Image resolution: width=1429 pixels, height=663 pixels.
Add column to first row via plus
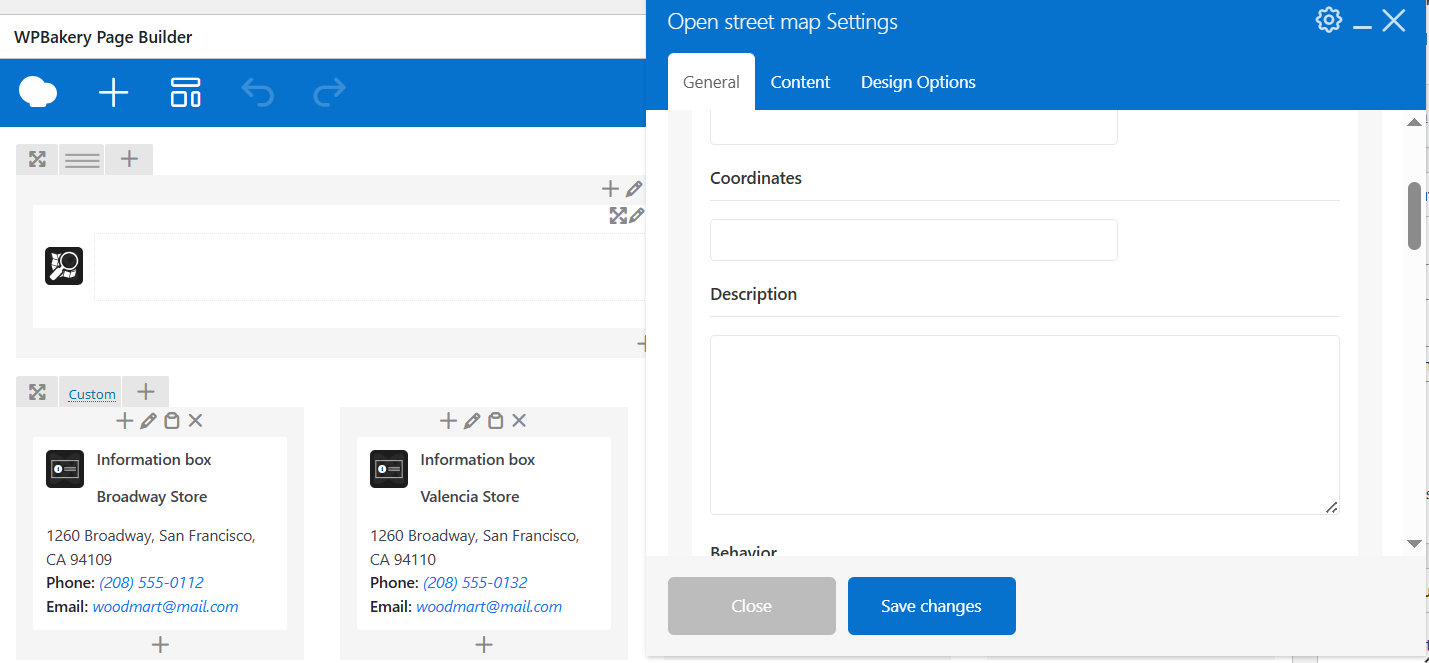click(x=129, y=159)
